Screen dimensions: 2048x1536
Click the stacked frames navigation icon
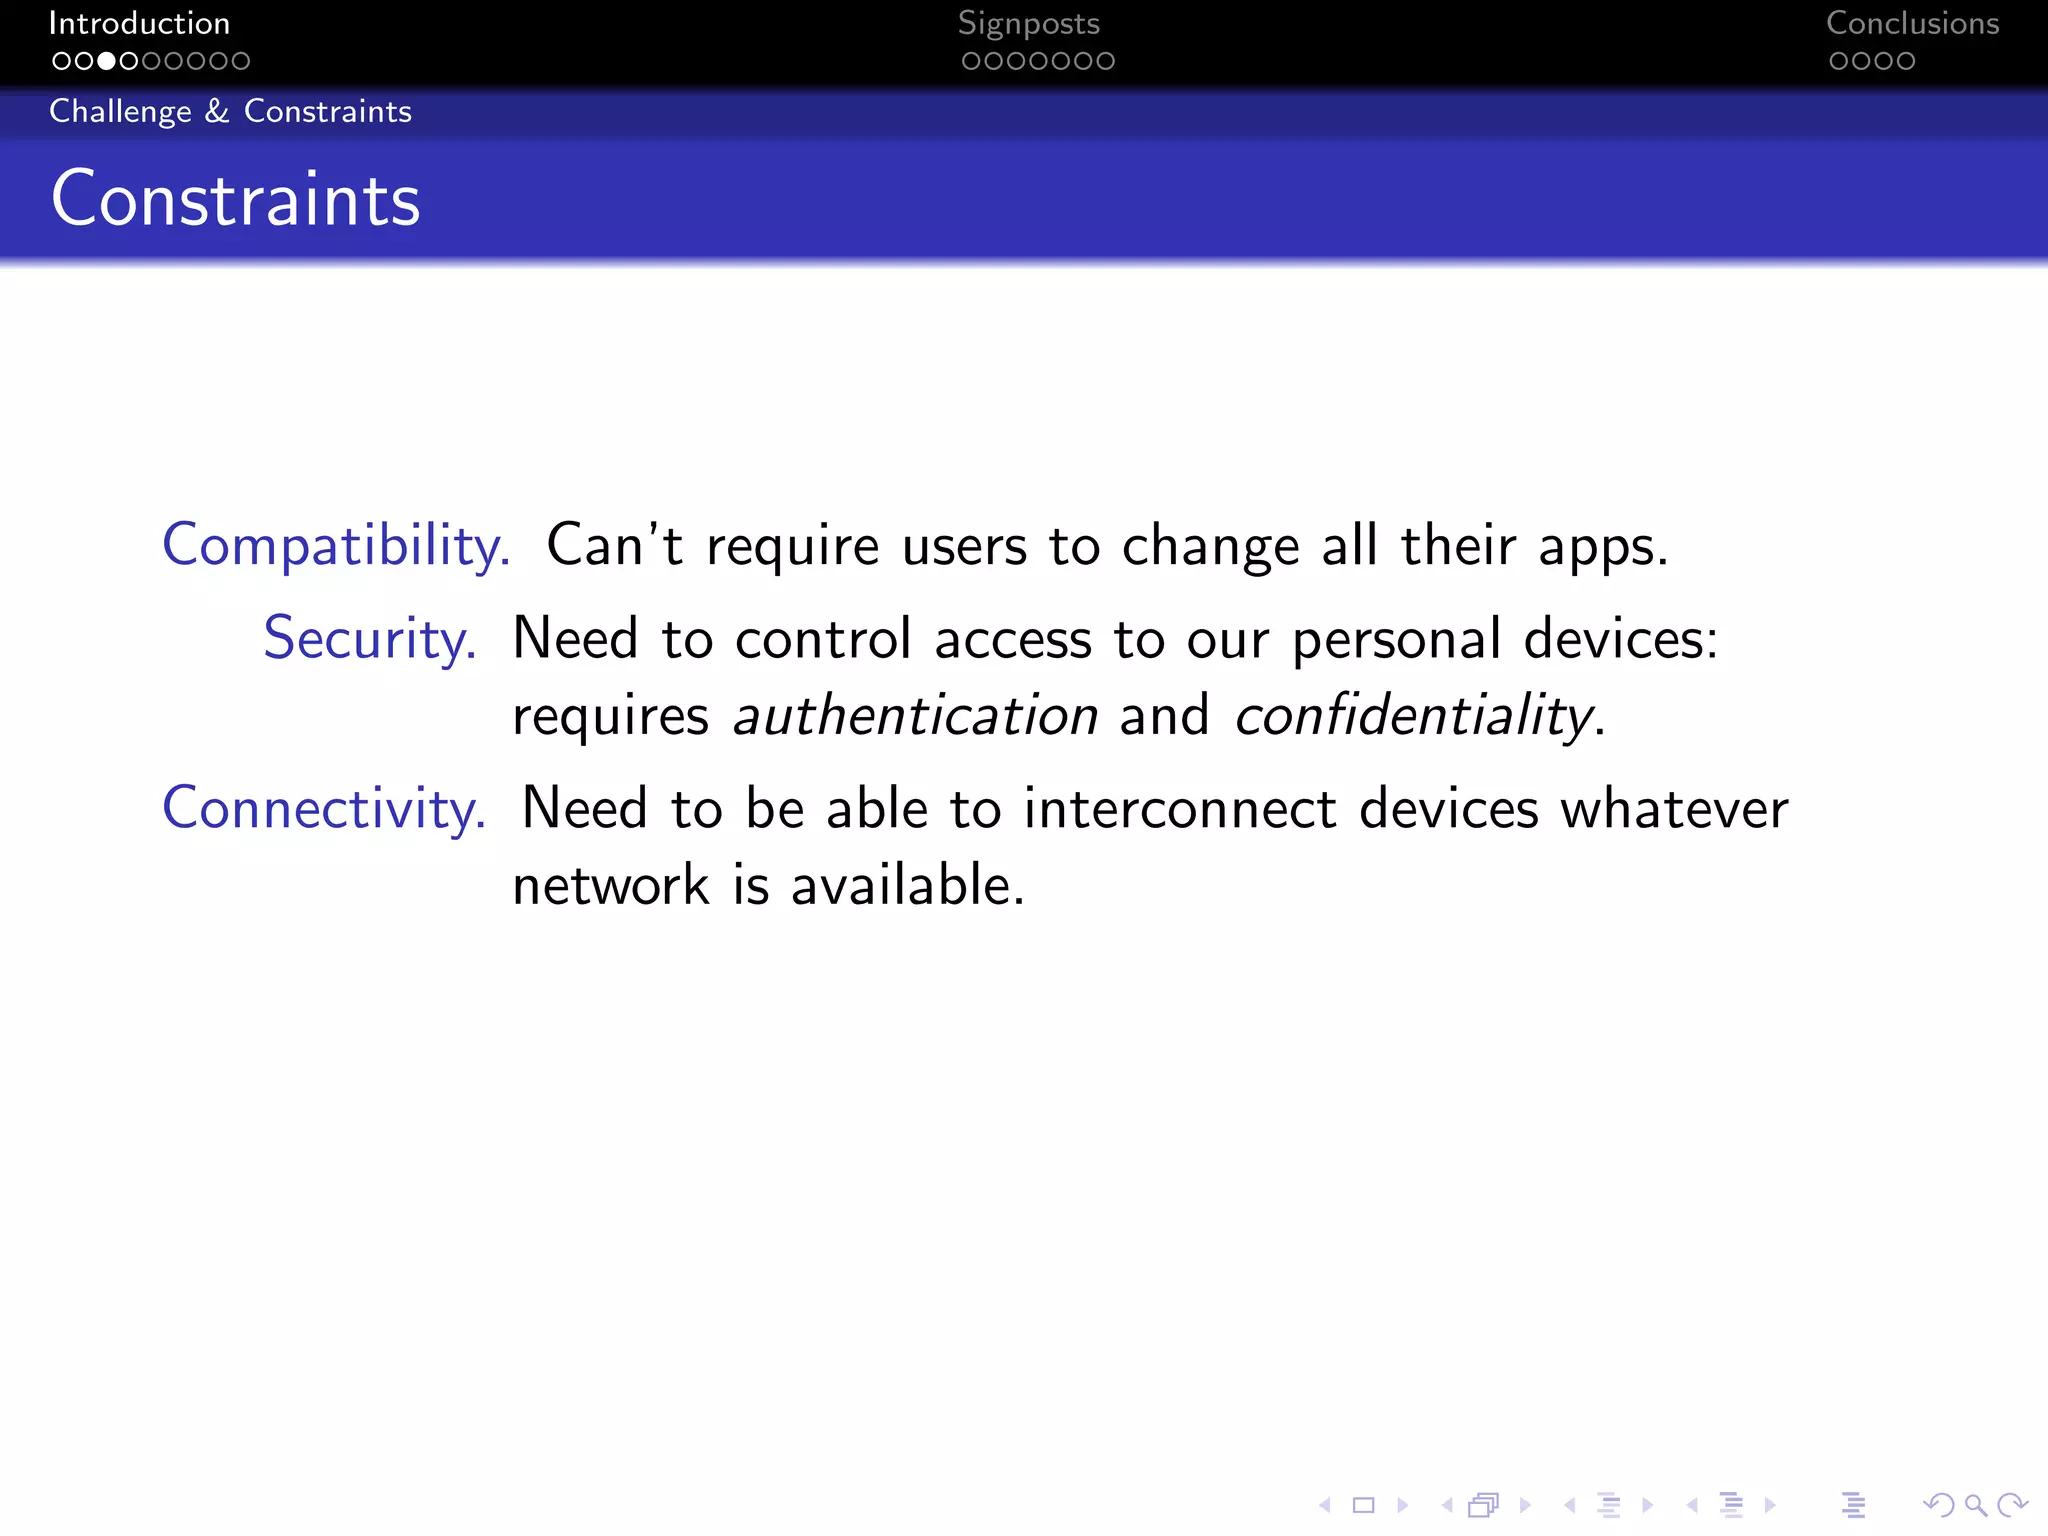tap(1485, 1505)
